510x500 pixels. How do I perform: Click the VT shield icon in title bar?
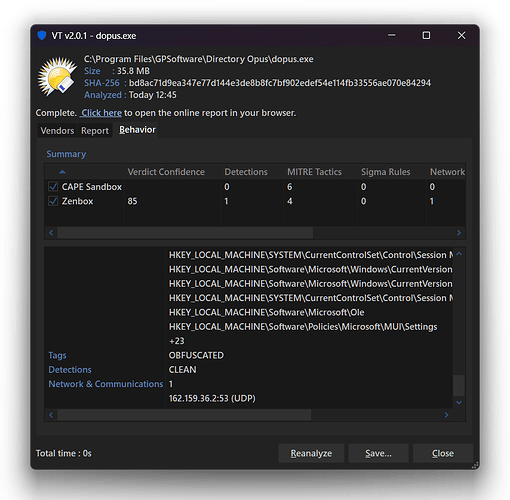(42, 35)
